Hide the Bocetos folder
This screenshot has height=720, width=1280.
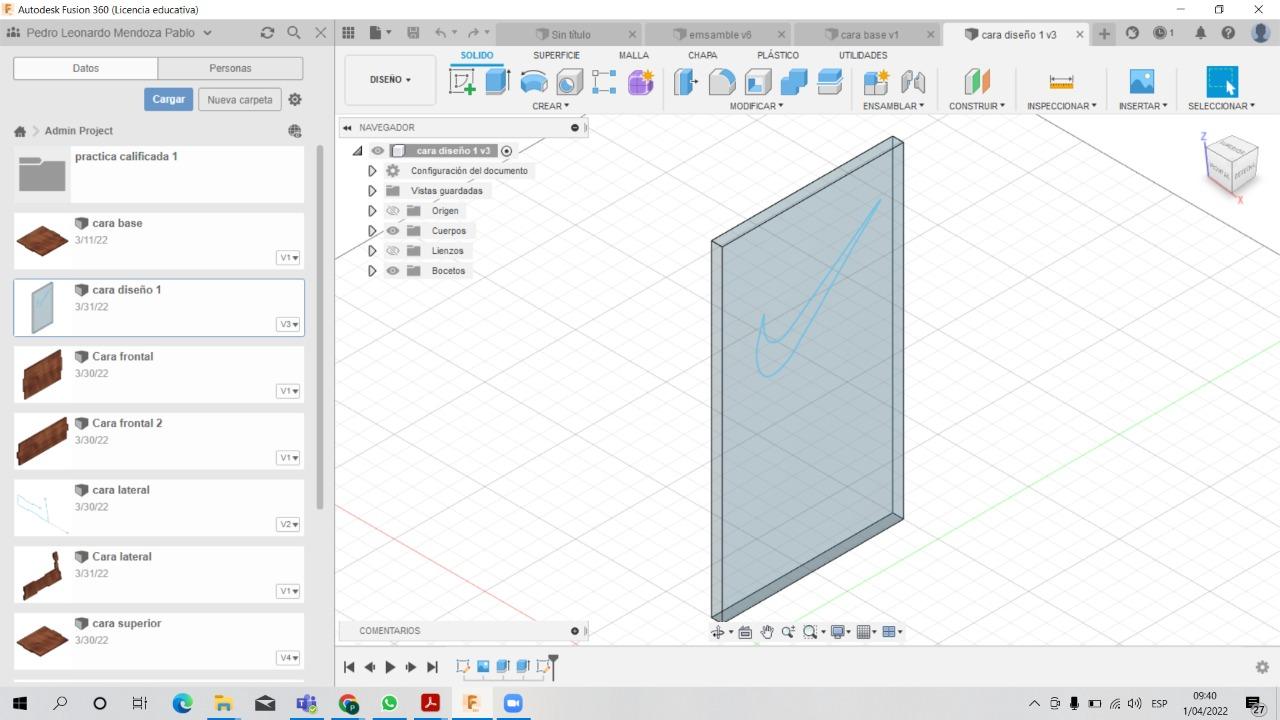pos(393,271)
